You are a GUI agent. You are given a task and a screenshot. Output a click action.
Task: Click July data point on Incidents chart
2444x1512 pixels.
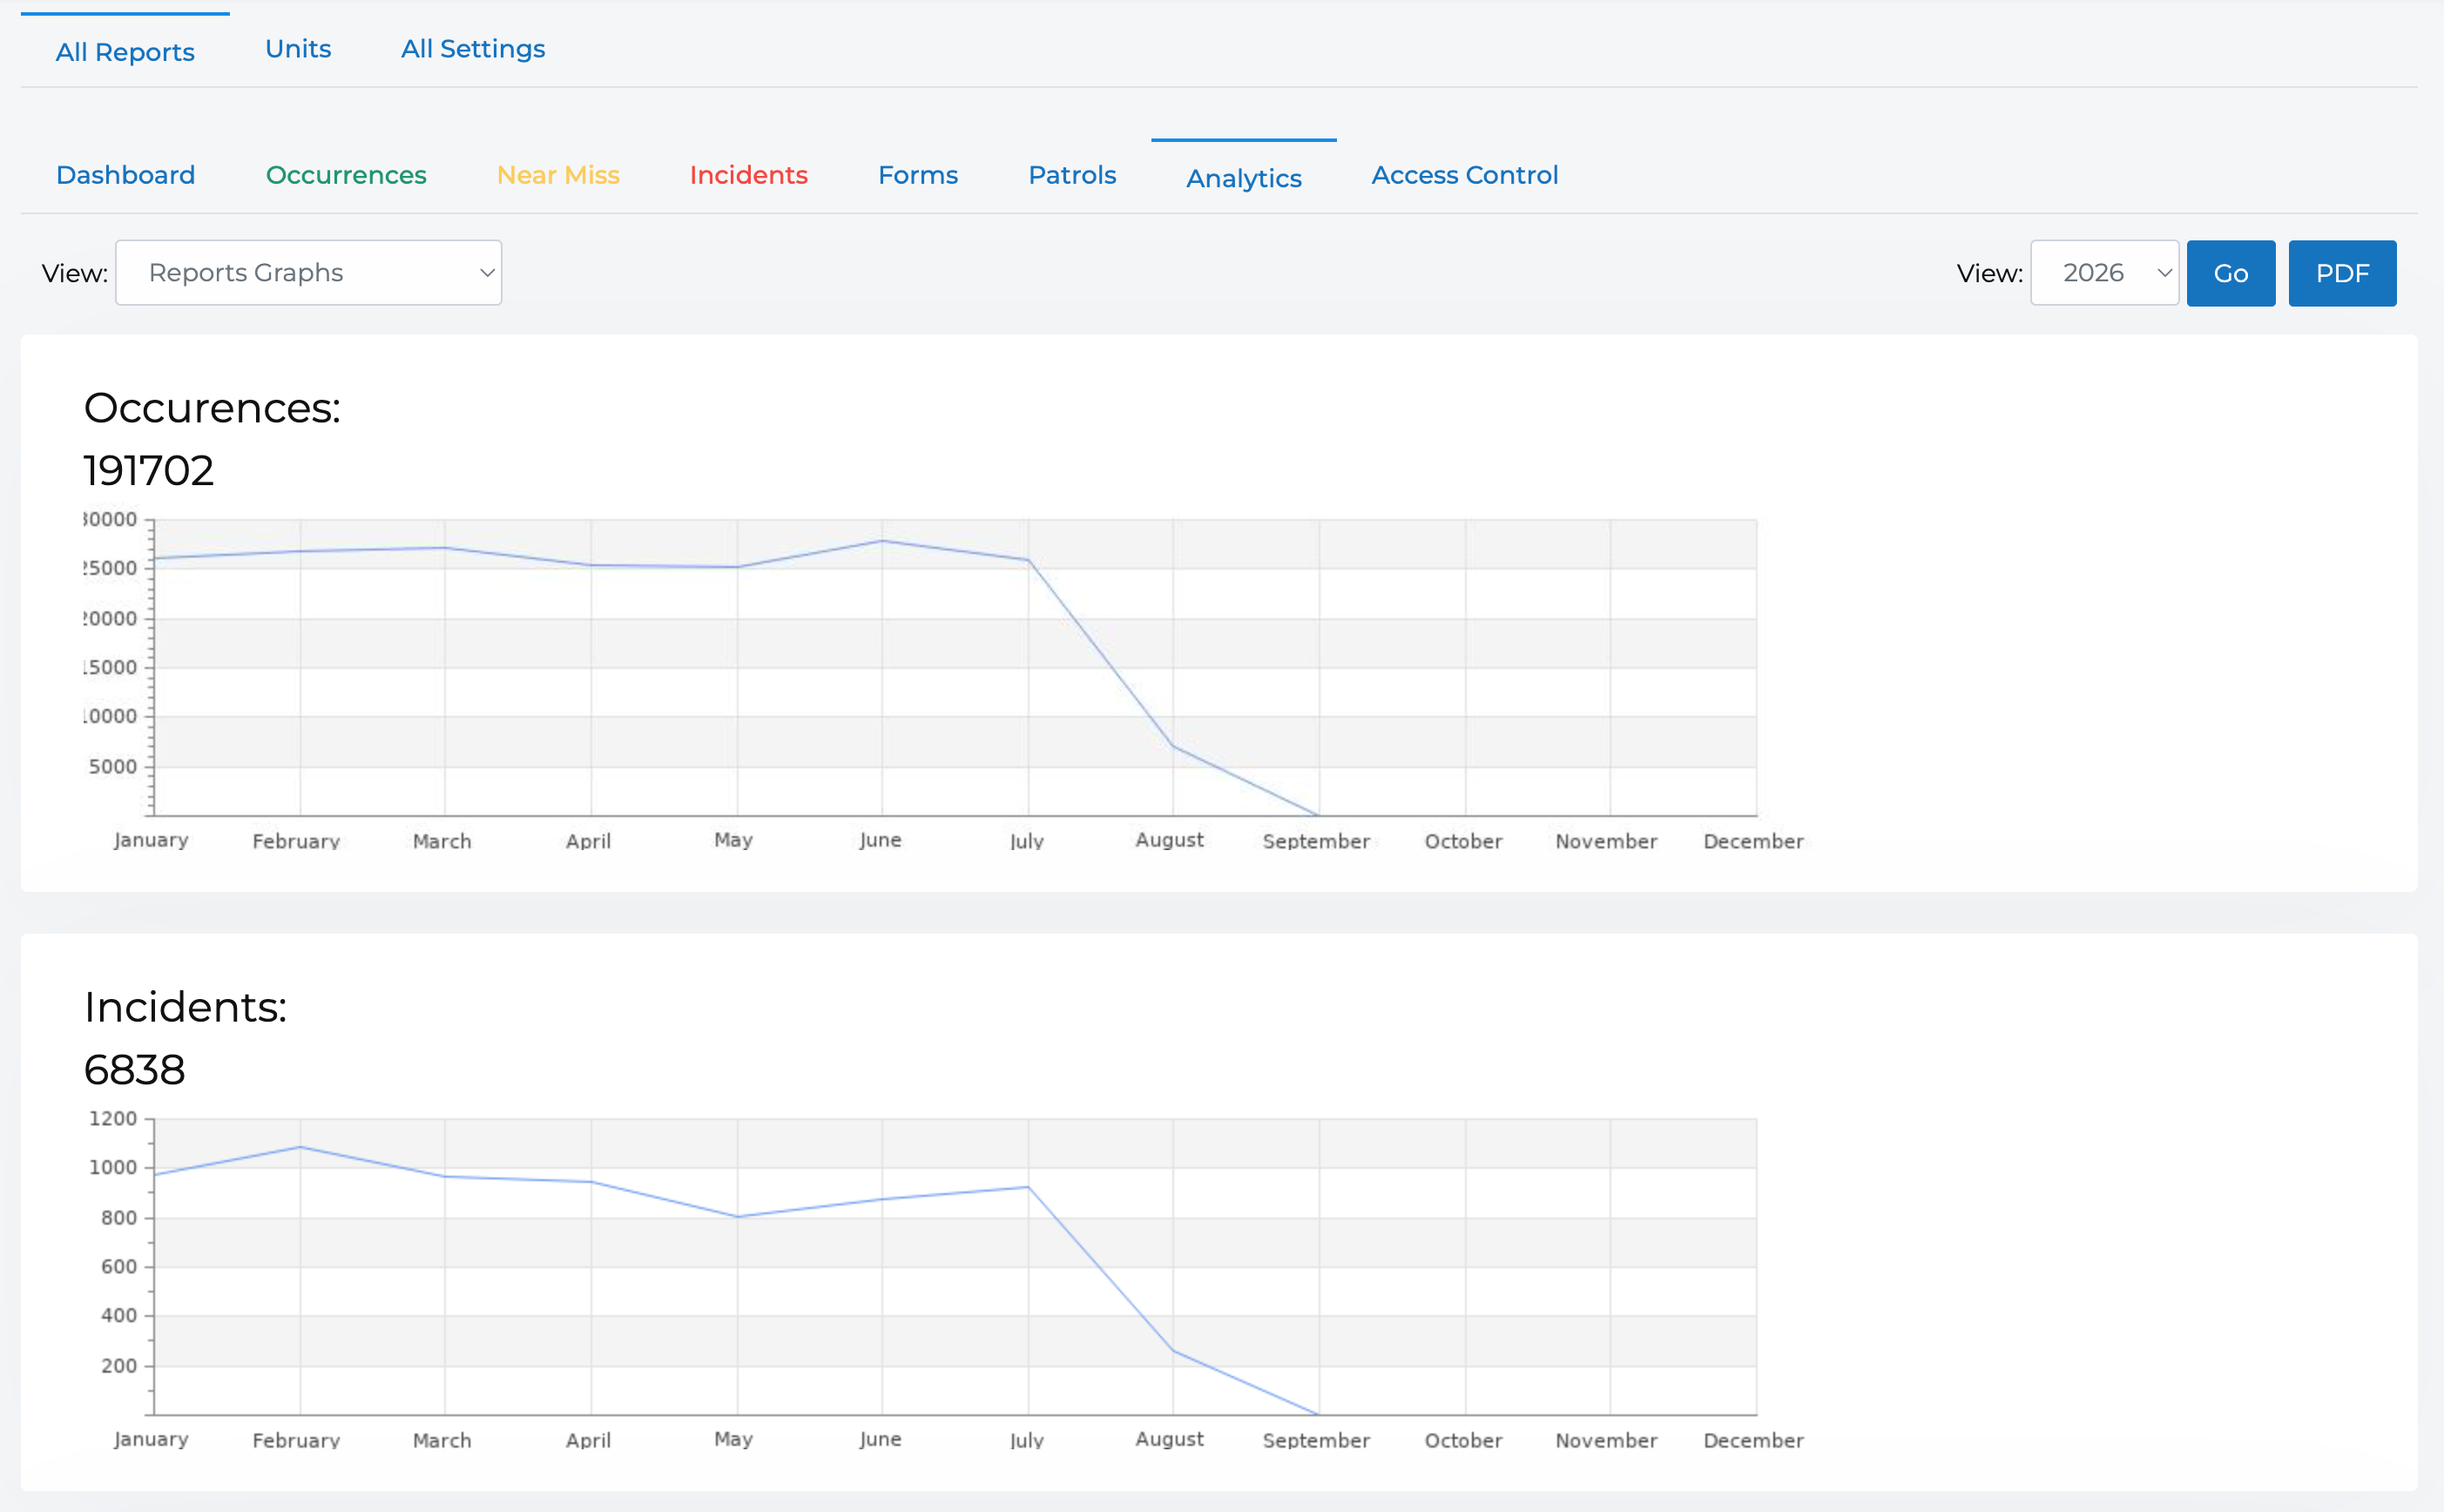[x=1028, y=1187]
